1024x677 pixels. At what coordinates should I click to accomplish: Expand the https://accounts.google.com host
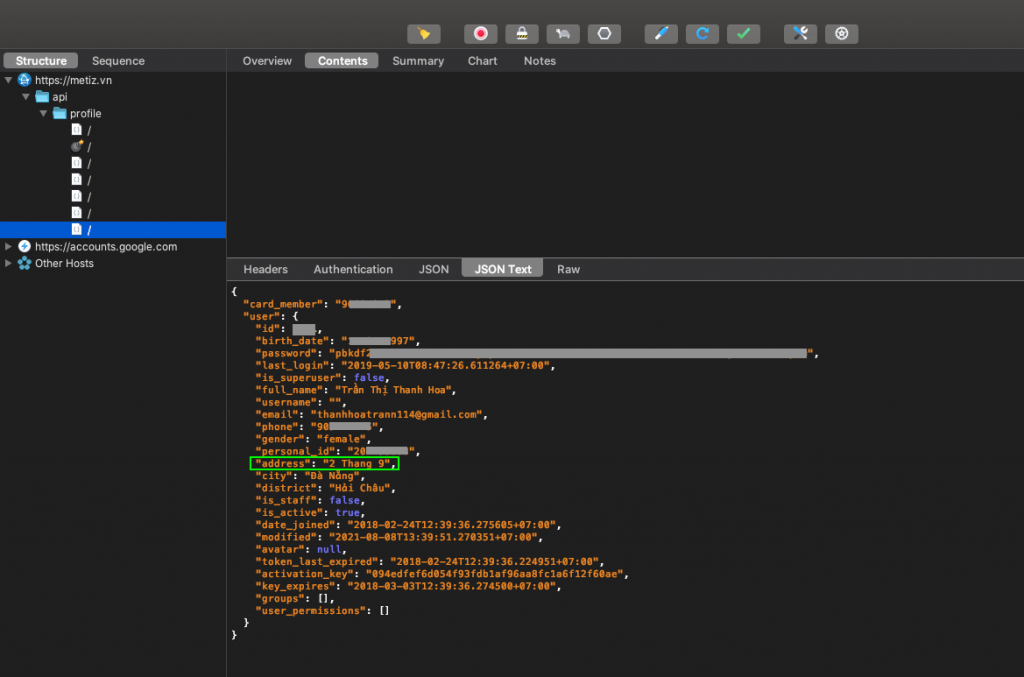[x=8, y=246]
